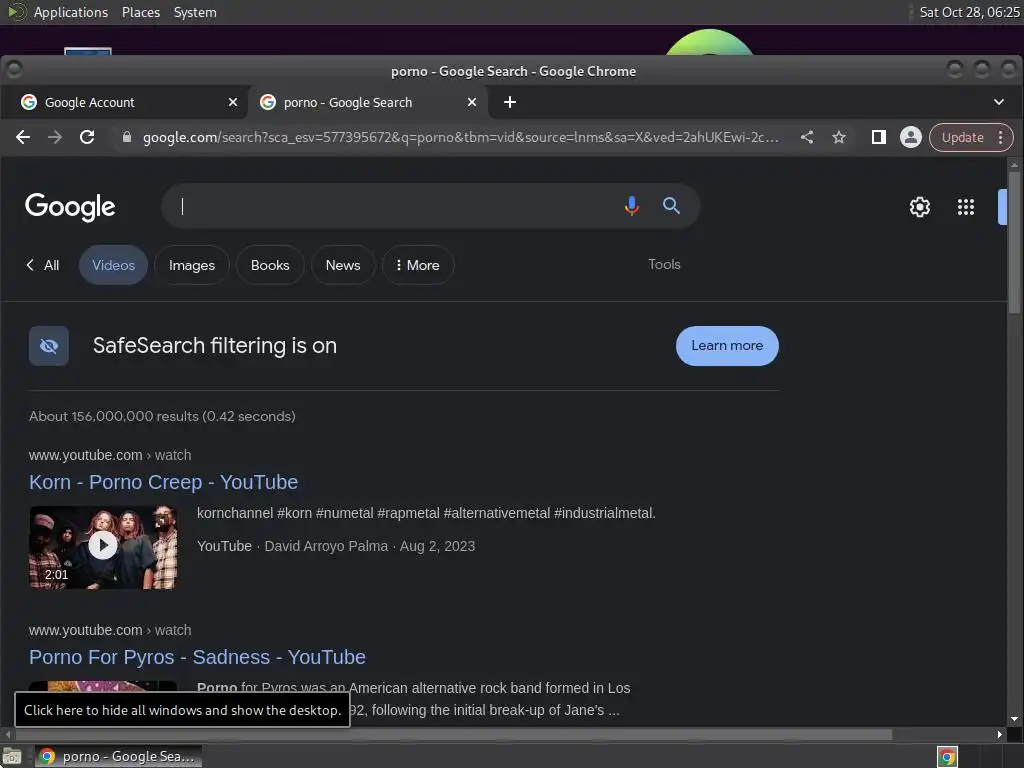Close the Google Account tab
Viewport: 1024px width, 768px height.
click(x=233, y=103)
